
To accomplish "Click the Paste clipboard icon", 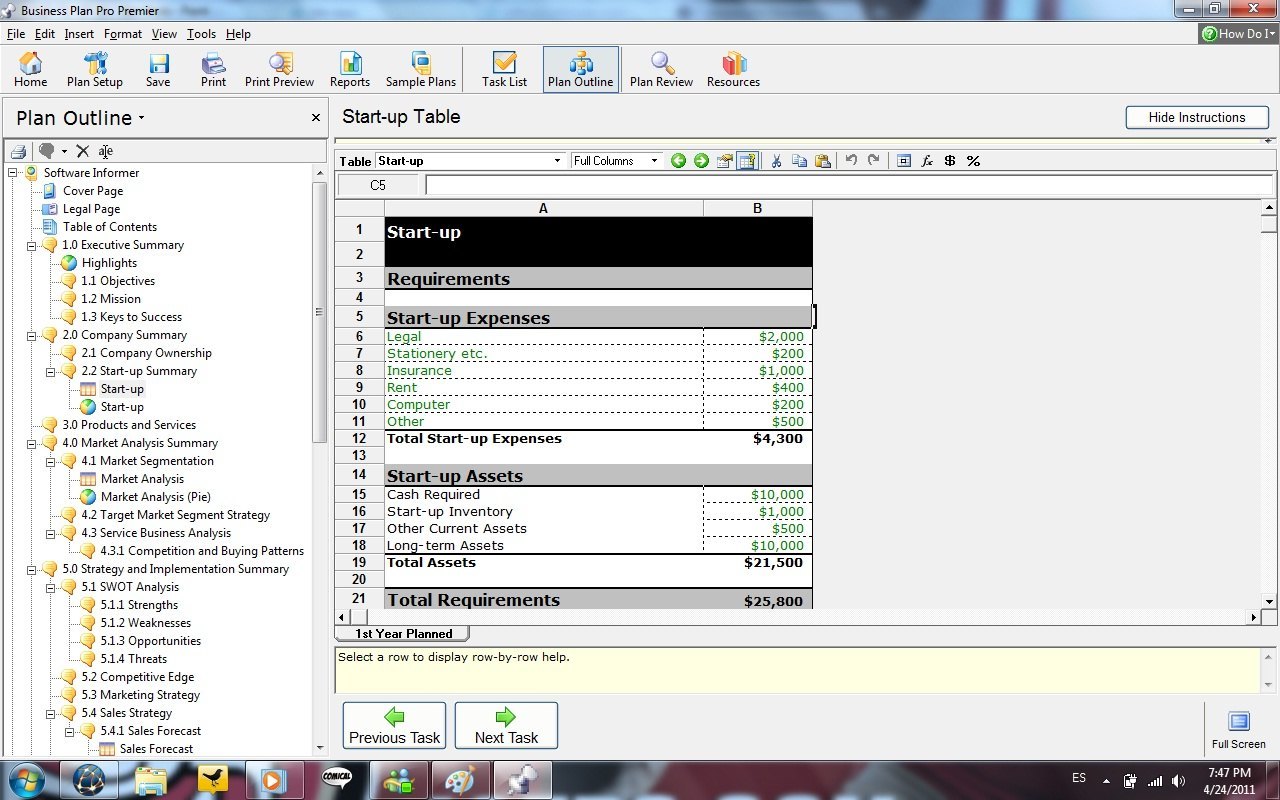I will [822, 161].
